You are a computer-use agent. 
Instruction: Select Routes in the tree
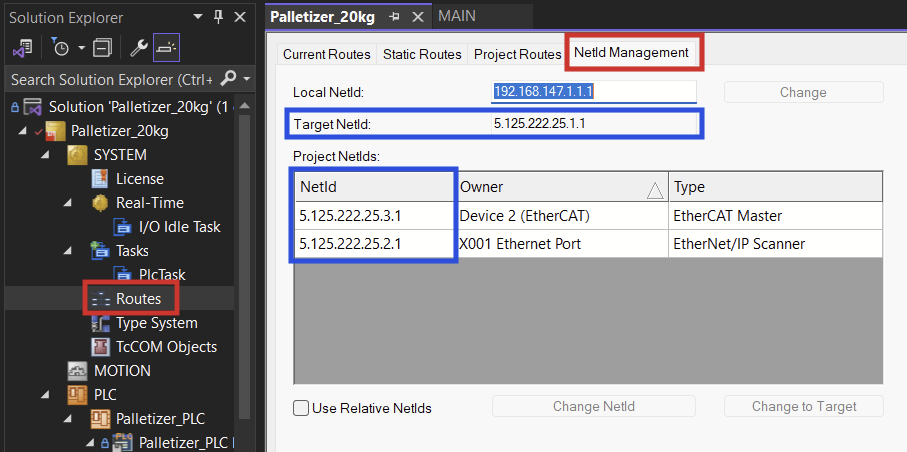(138, 299)
